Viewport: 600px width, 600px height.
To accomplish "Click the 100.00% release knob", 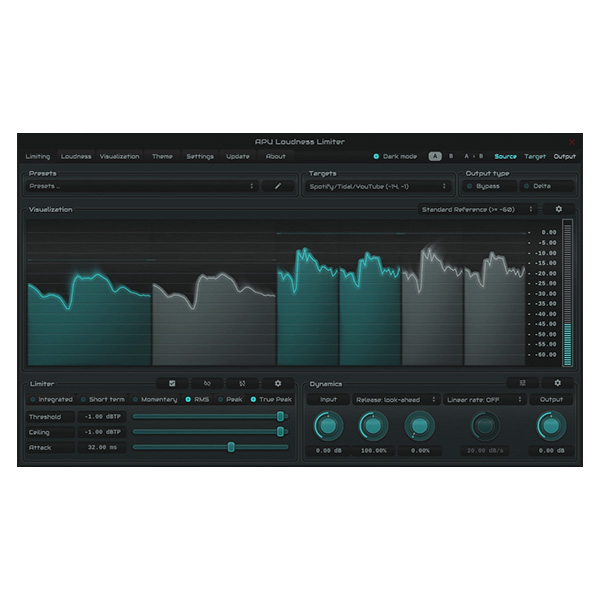I will [373, 426].
